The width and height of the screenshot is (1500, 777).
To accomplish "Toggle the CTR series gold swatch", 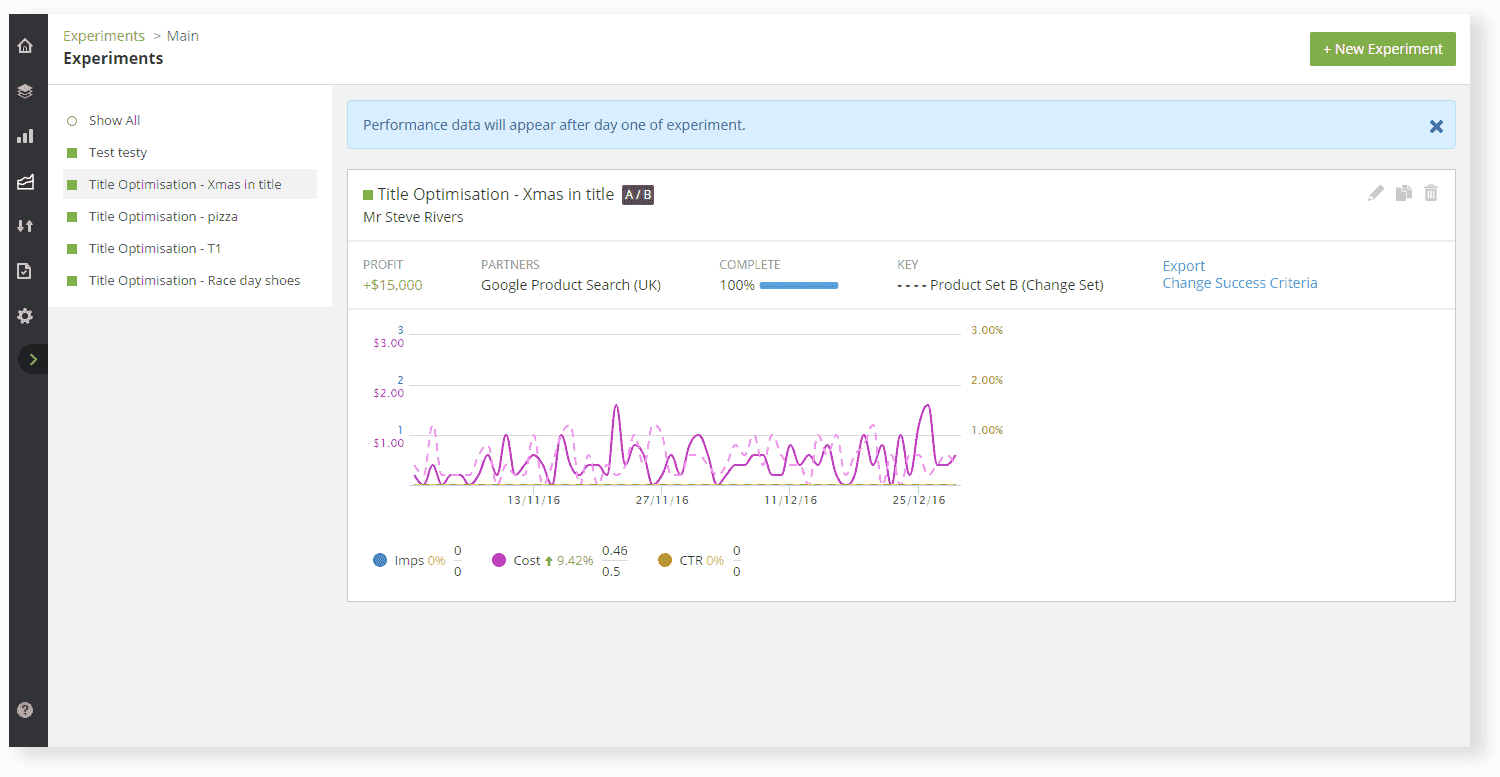I will click(x=665, y=561).
